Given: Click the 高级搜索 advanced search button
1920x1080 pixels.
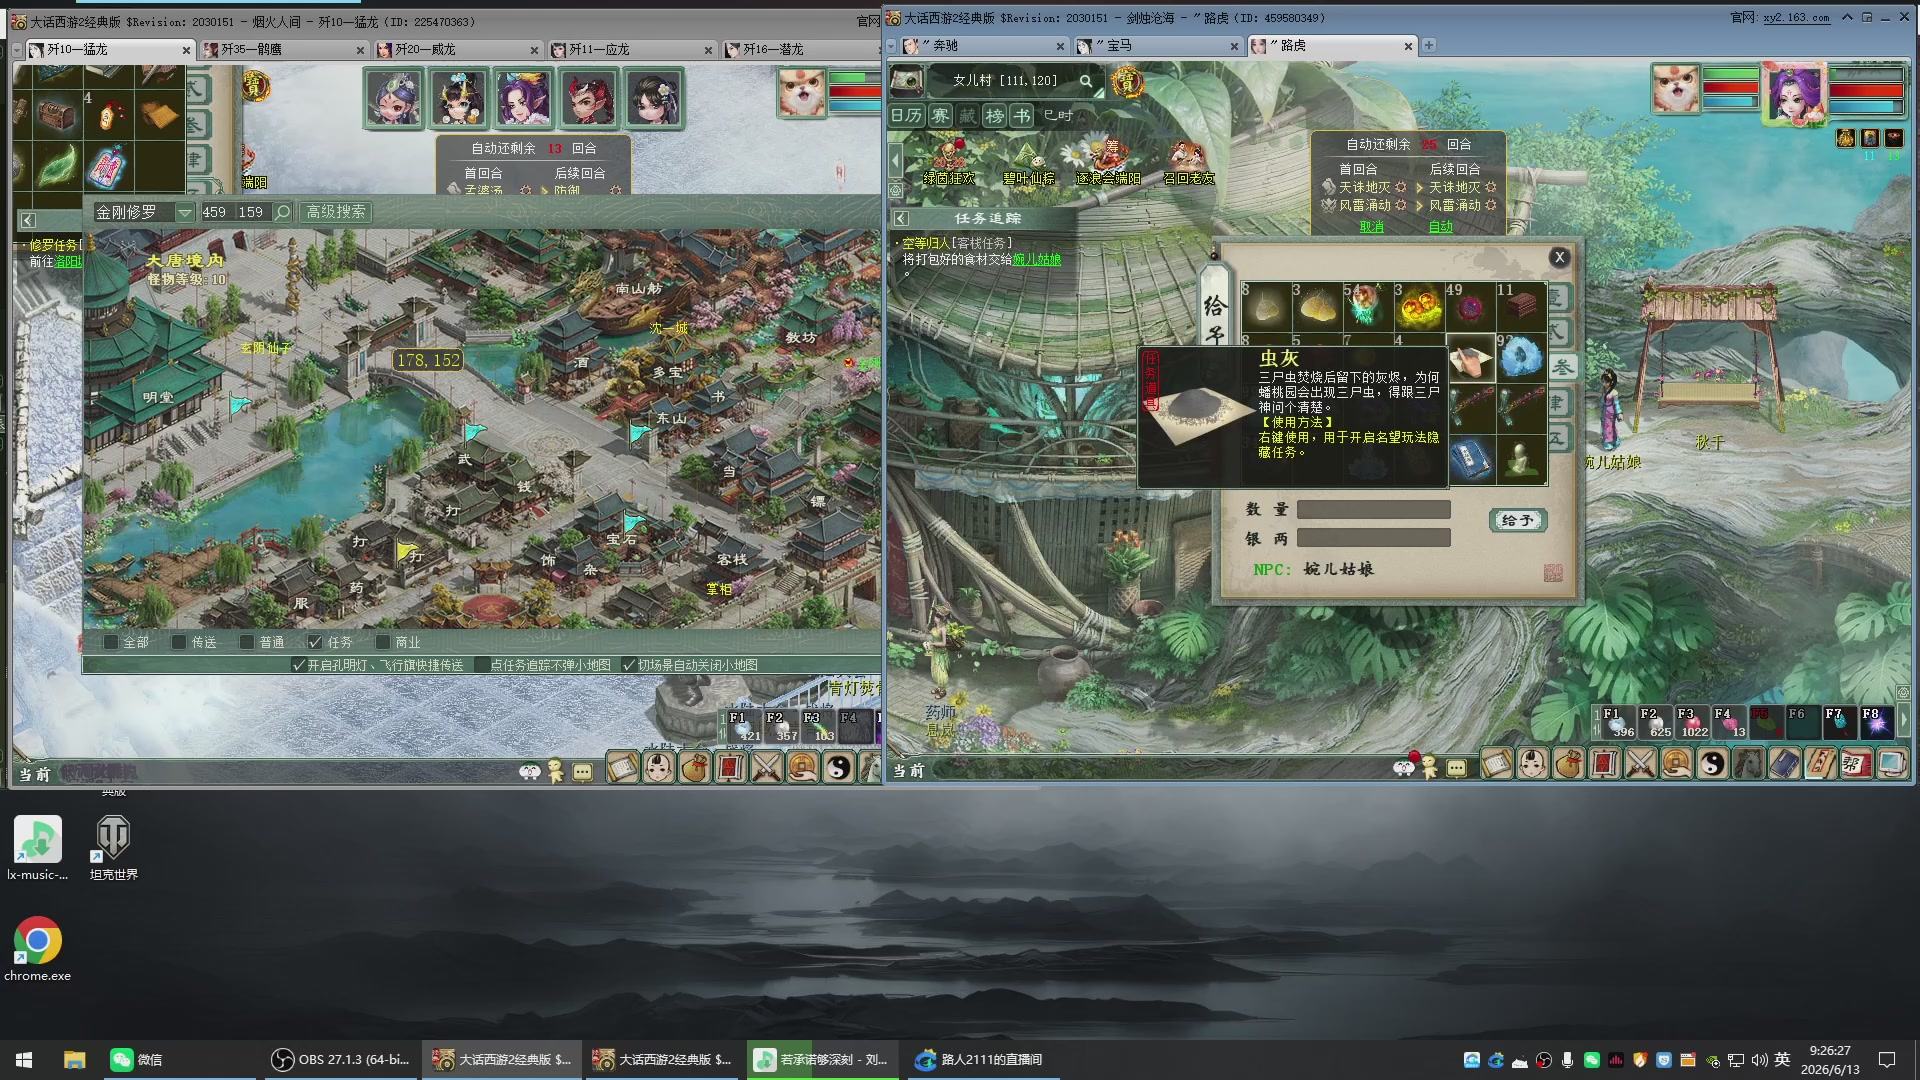Looking at the screenshot, I should click(x=335, y=212).
